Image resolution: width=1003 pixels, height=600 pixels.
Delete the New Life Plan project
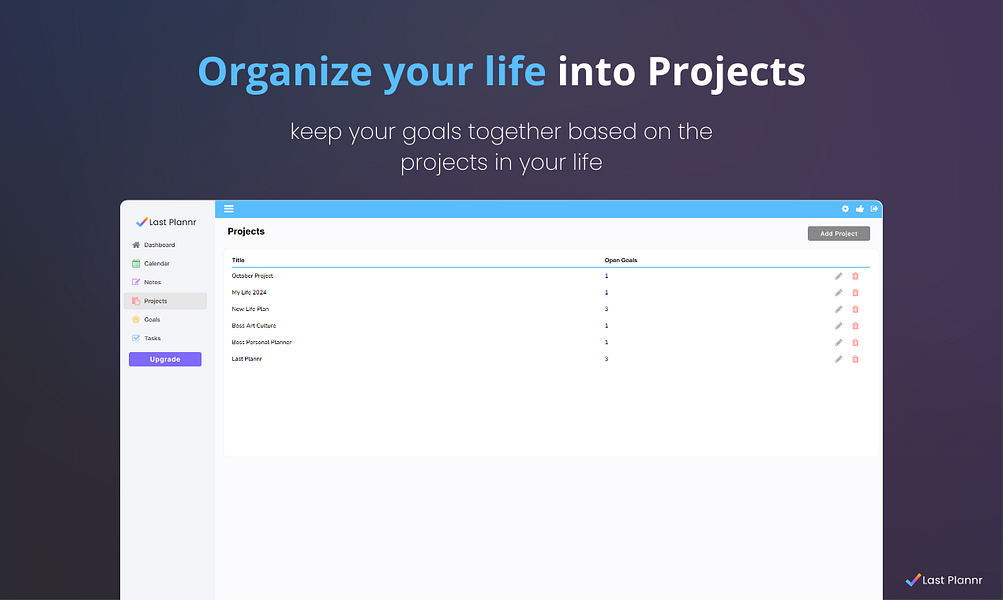point(855,310)
